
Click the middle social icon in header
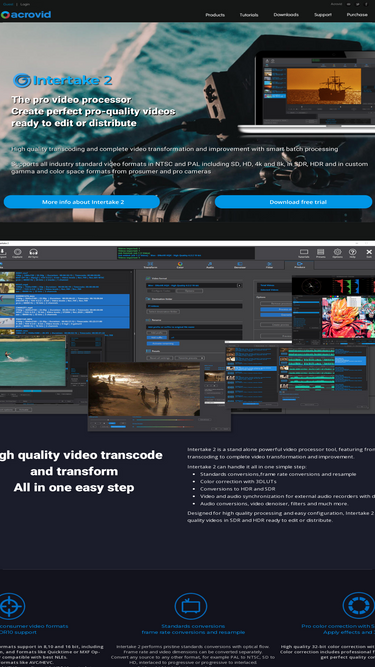(x=358, y=4)
